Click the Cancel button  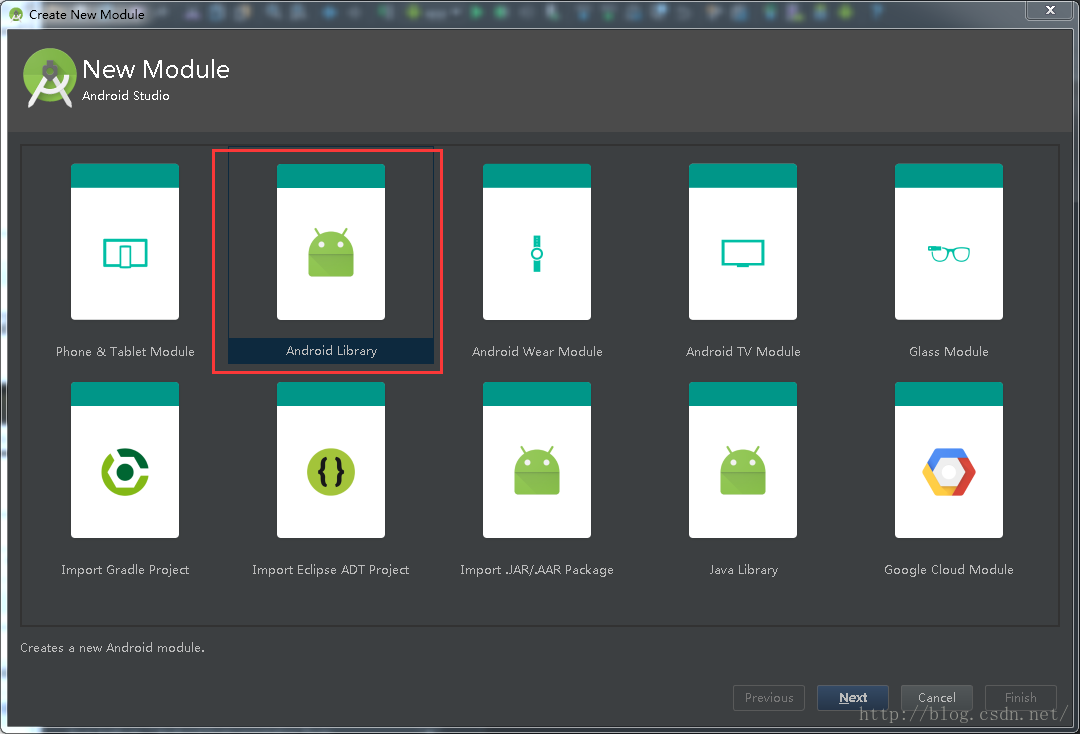tap(937, 698)
